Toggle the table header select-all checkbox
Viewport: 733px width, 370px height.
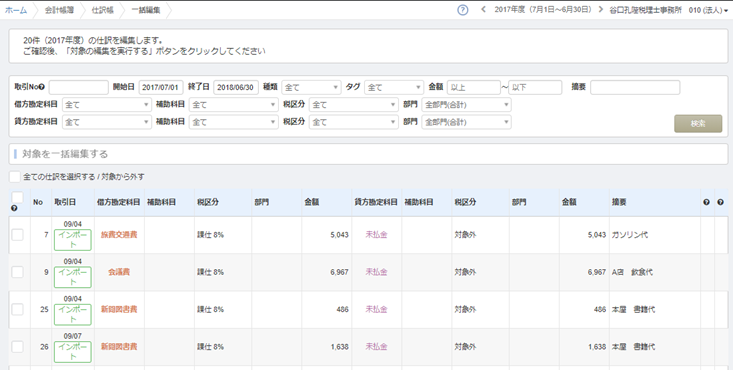(17, 197)
